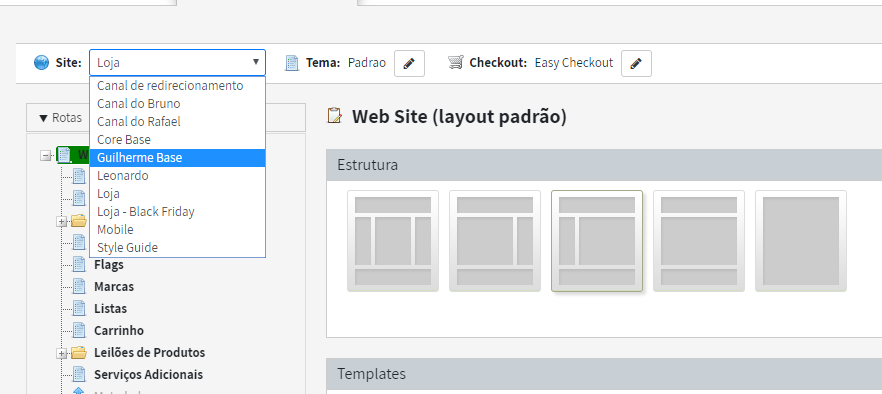Screen dimensions: 882x394
Task: Edit Tema Padrao with pencil button
Action: [410, 63]
